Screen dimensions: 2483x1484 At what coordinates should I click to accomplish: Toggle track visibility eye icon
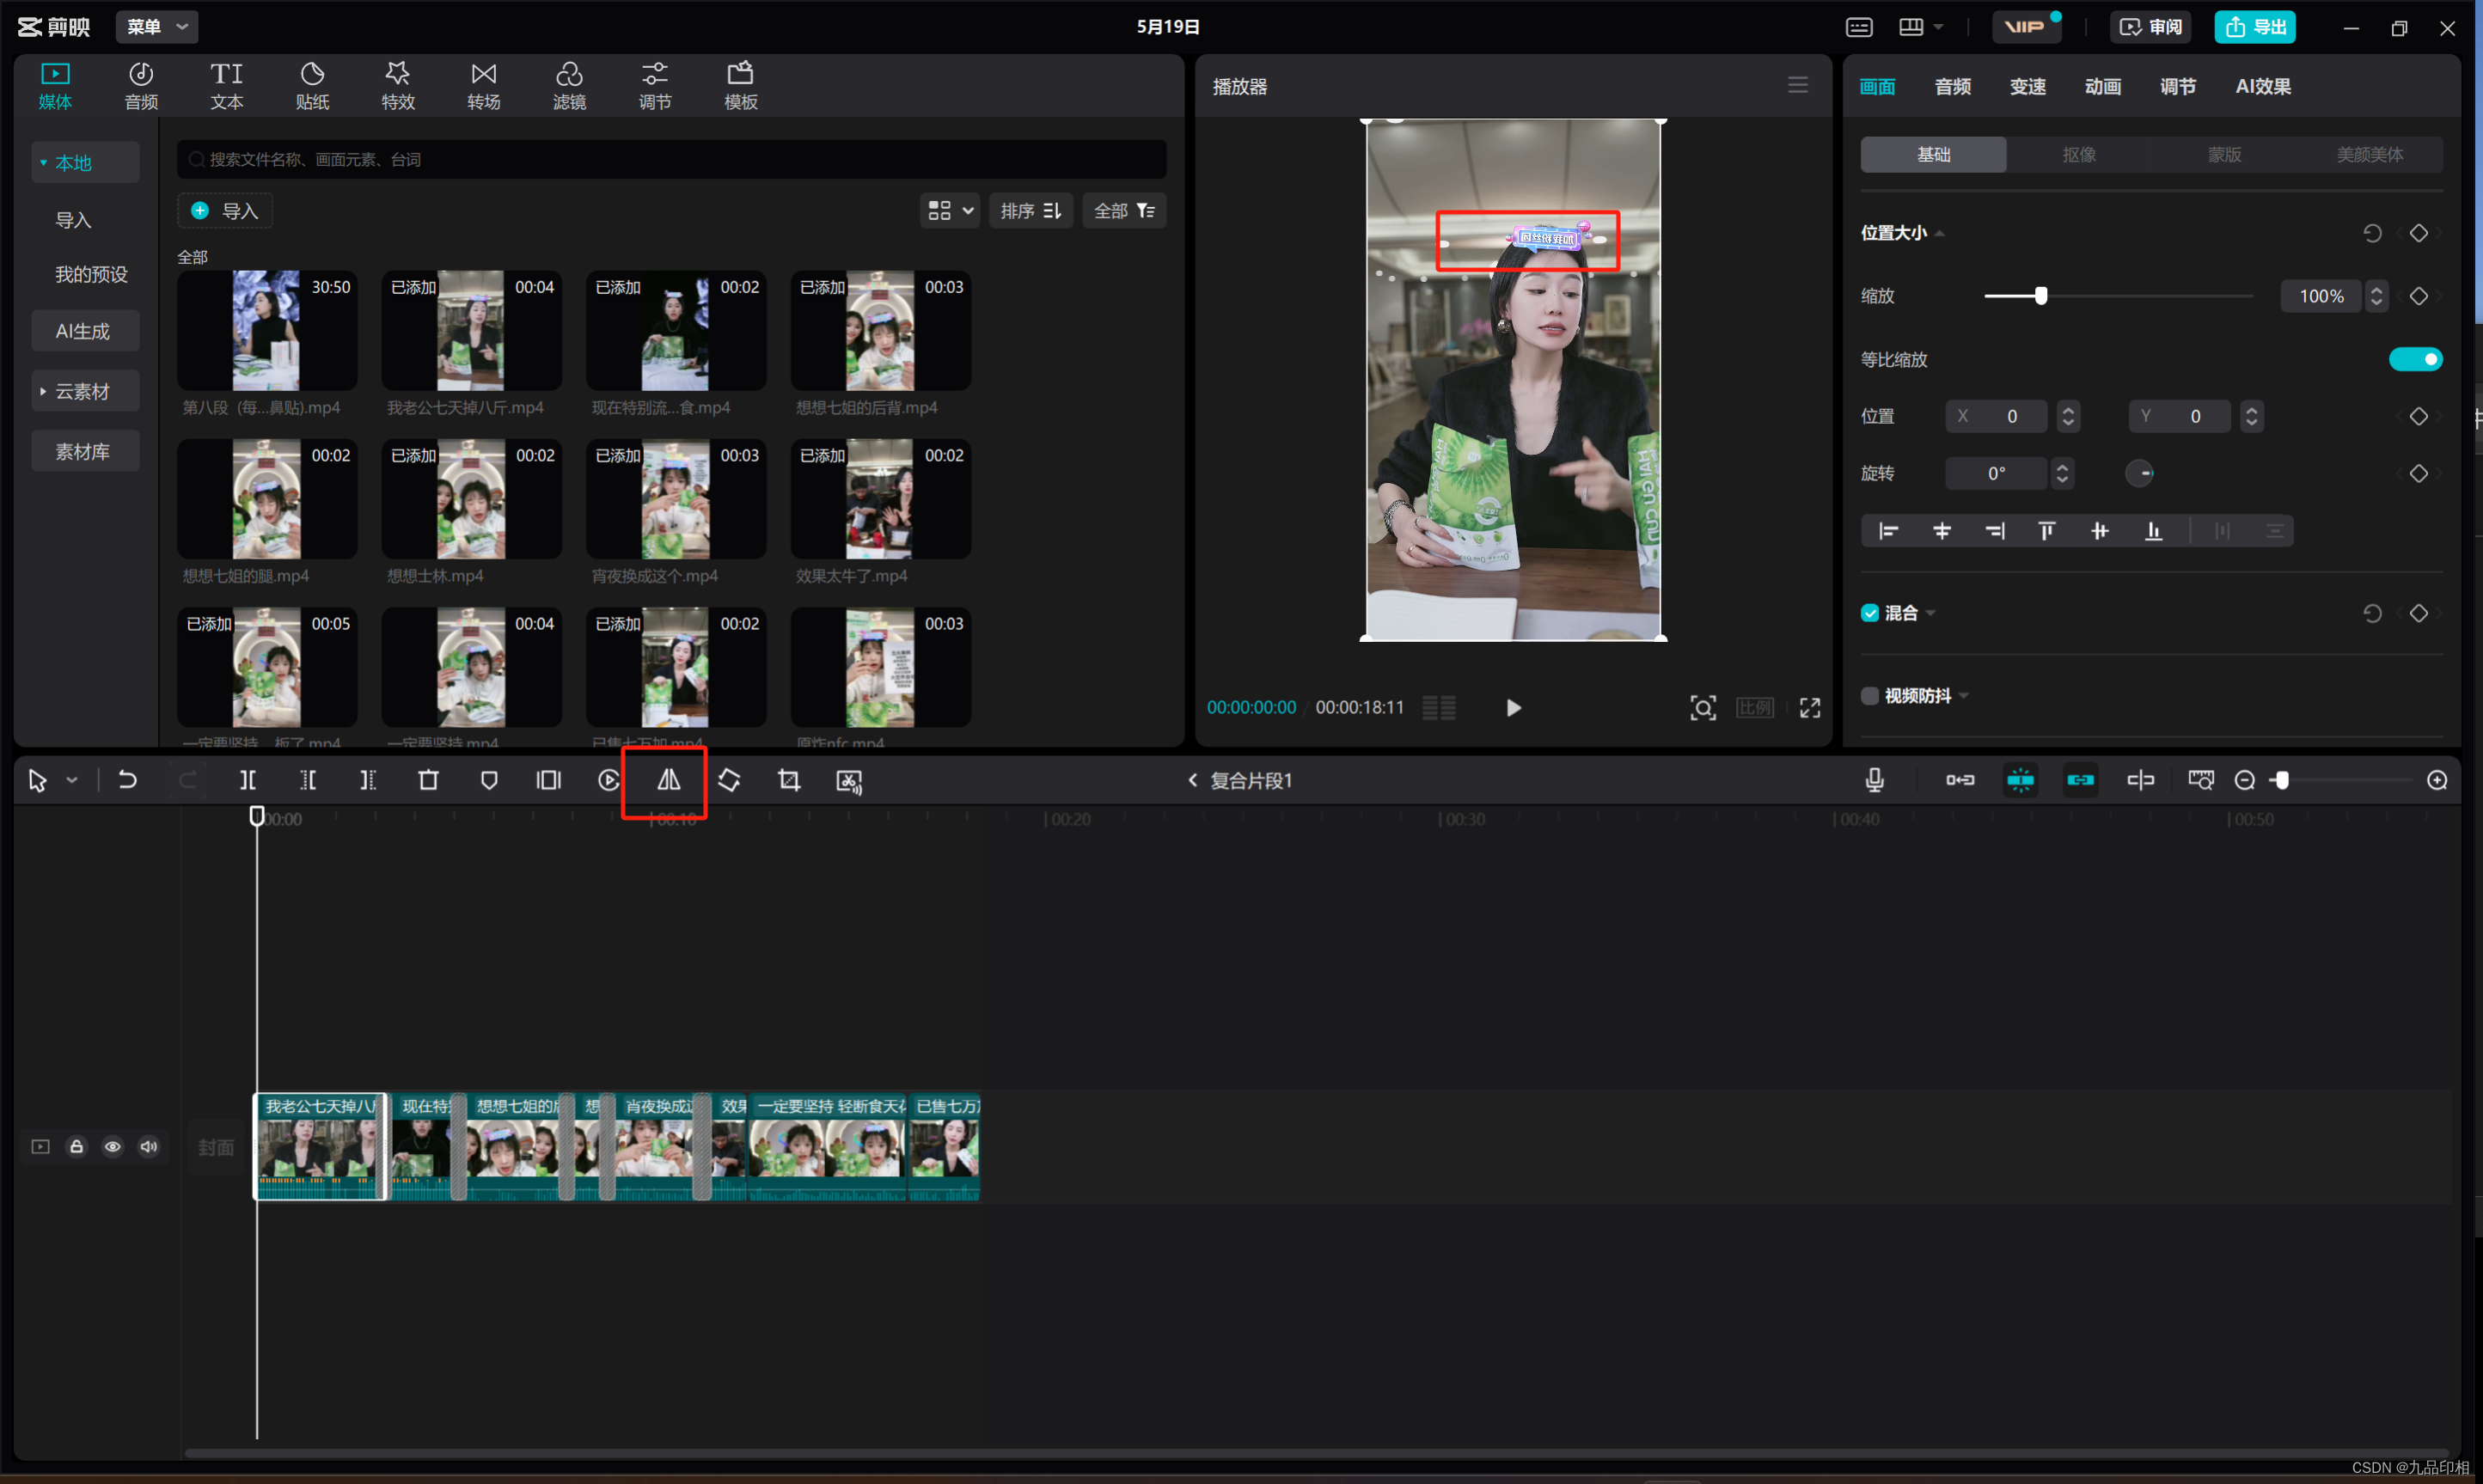pyautogui.click(x=113, y=1147)
